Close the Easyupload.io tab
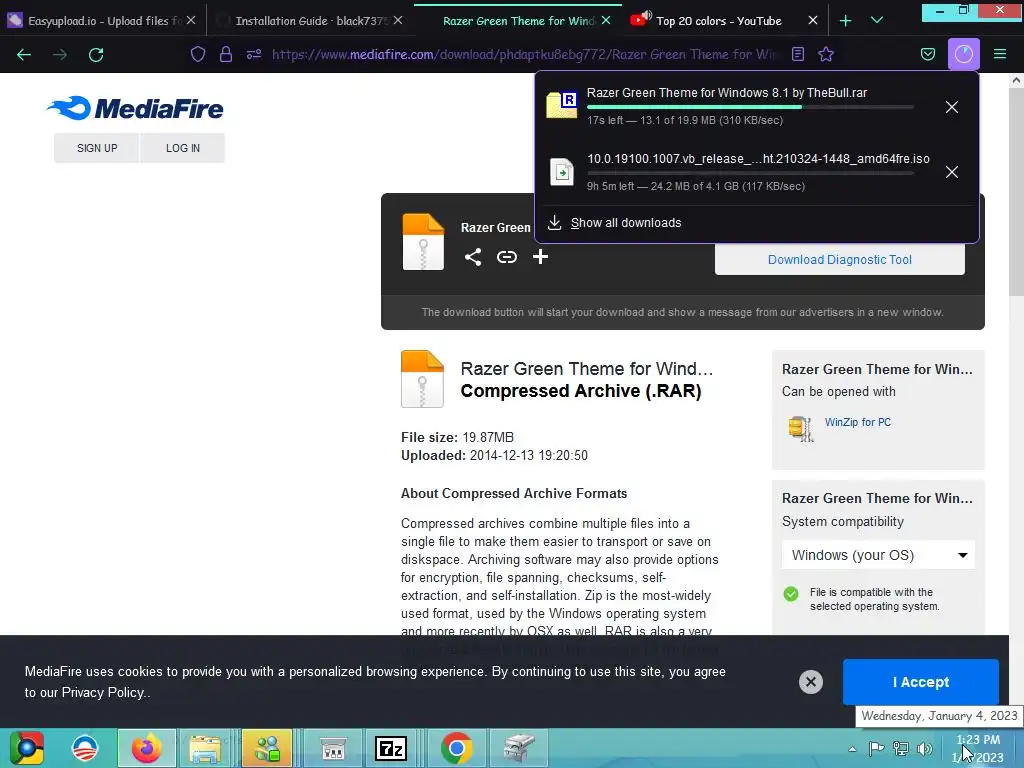The image size is (1024, 768). pyautogui.click(x=191, y=21)
